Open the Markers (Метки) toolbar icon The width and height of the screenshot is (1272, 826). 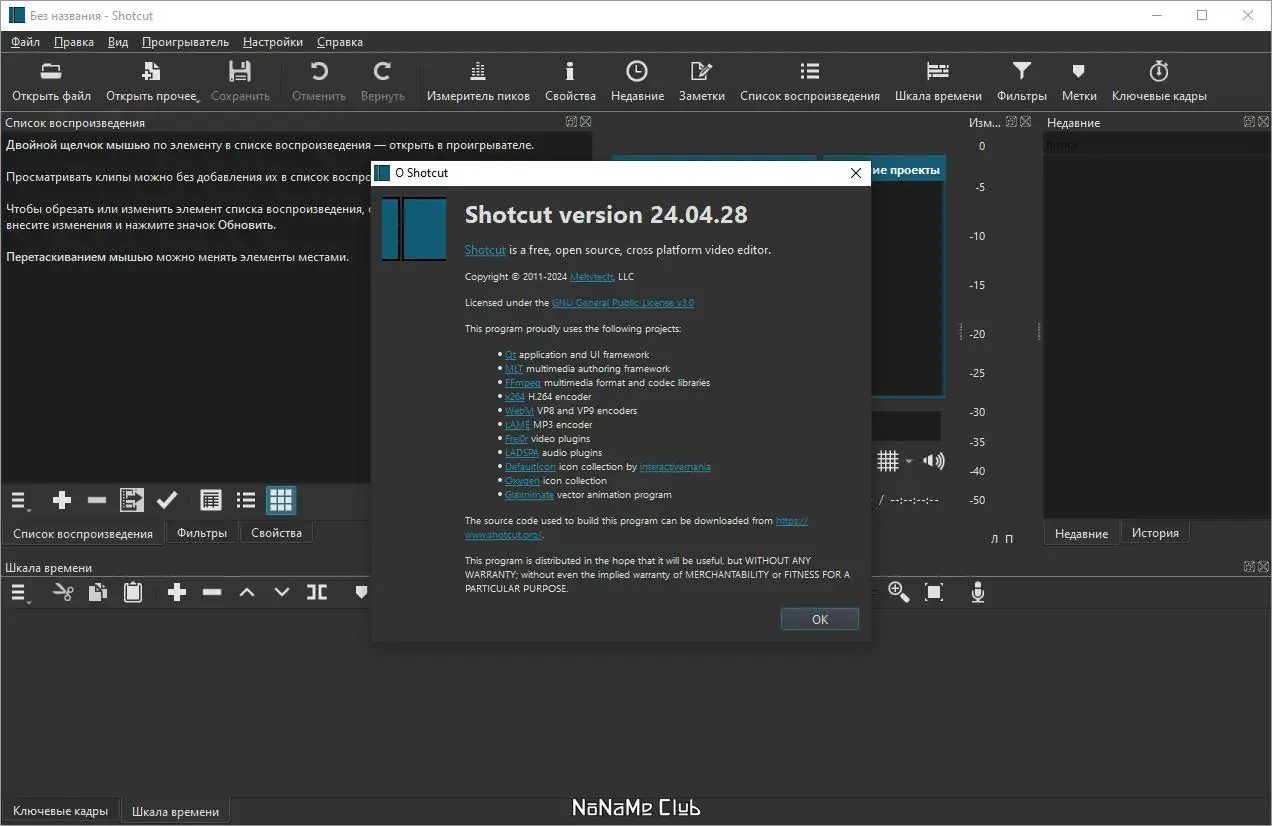coord(1079,71)
